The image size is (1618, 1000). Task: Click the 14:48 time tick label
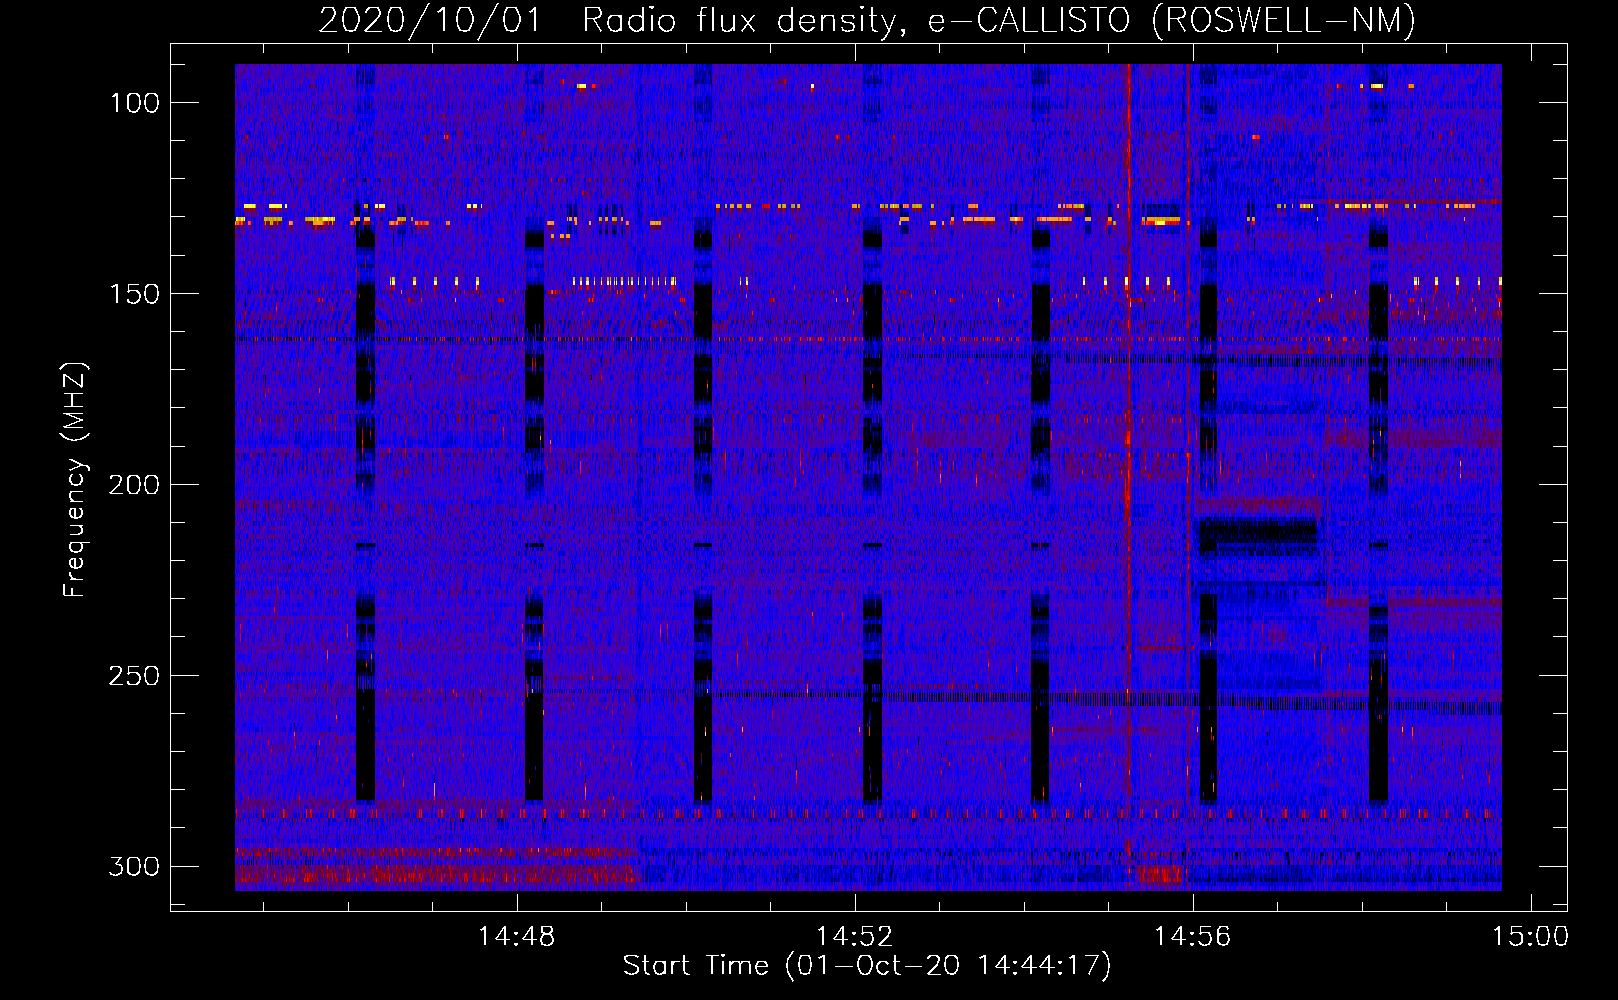[516, 937]
